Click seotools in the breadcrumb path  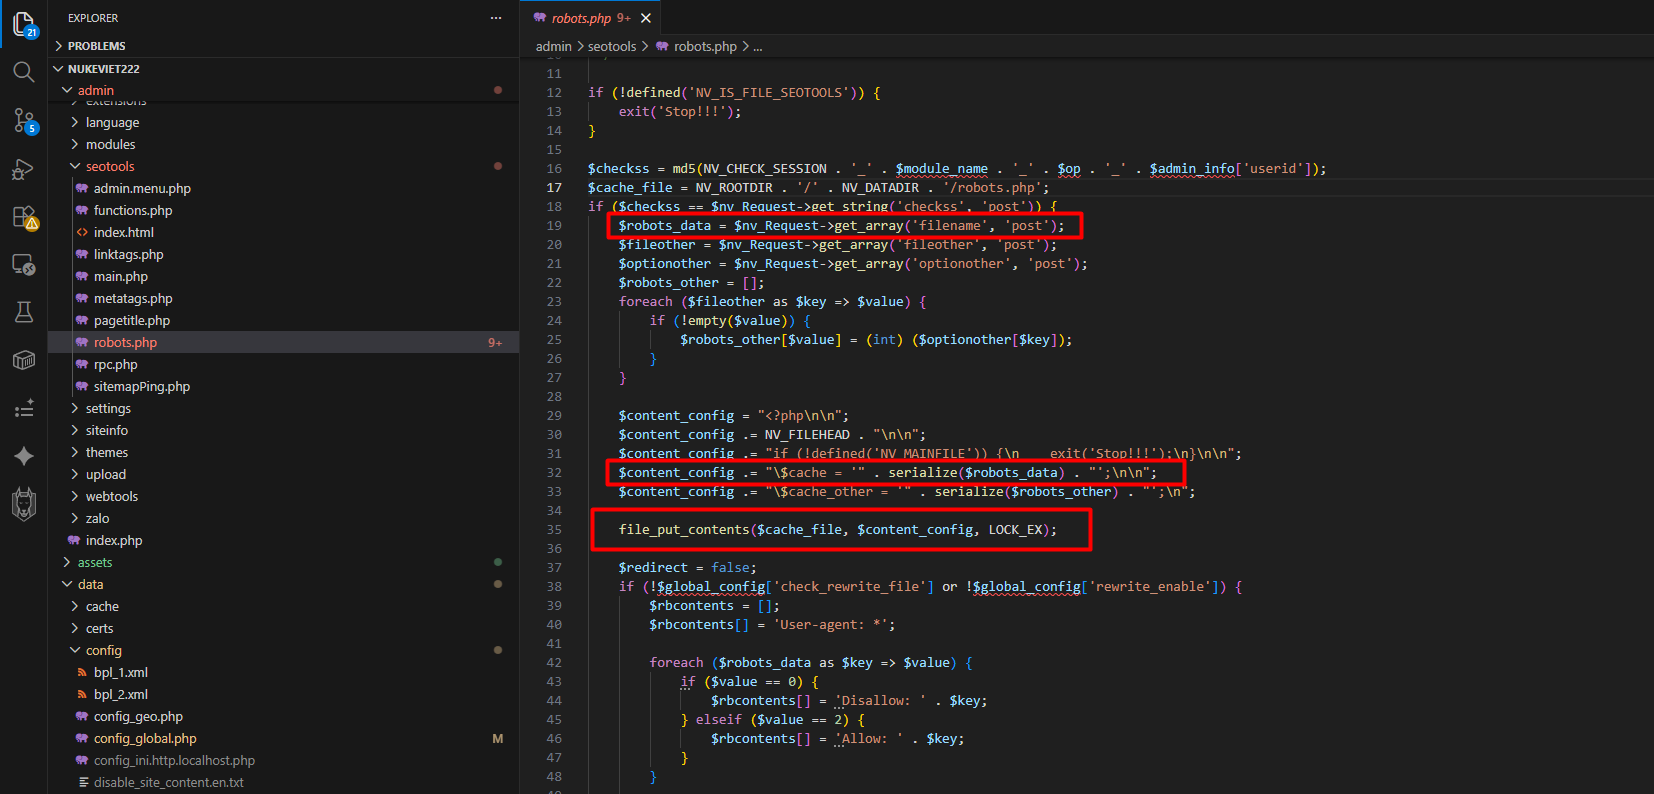(x=612, y=46)
